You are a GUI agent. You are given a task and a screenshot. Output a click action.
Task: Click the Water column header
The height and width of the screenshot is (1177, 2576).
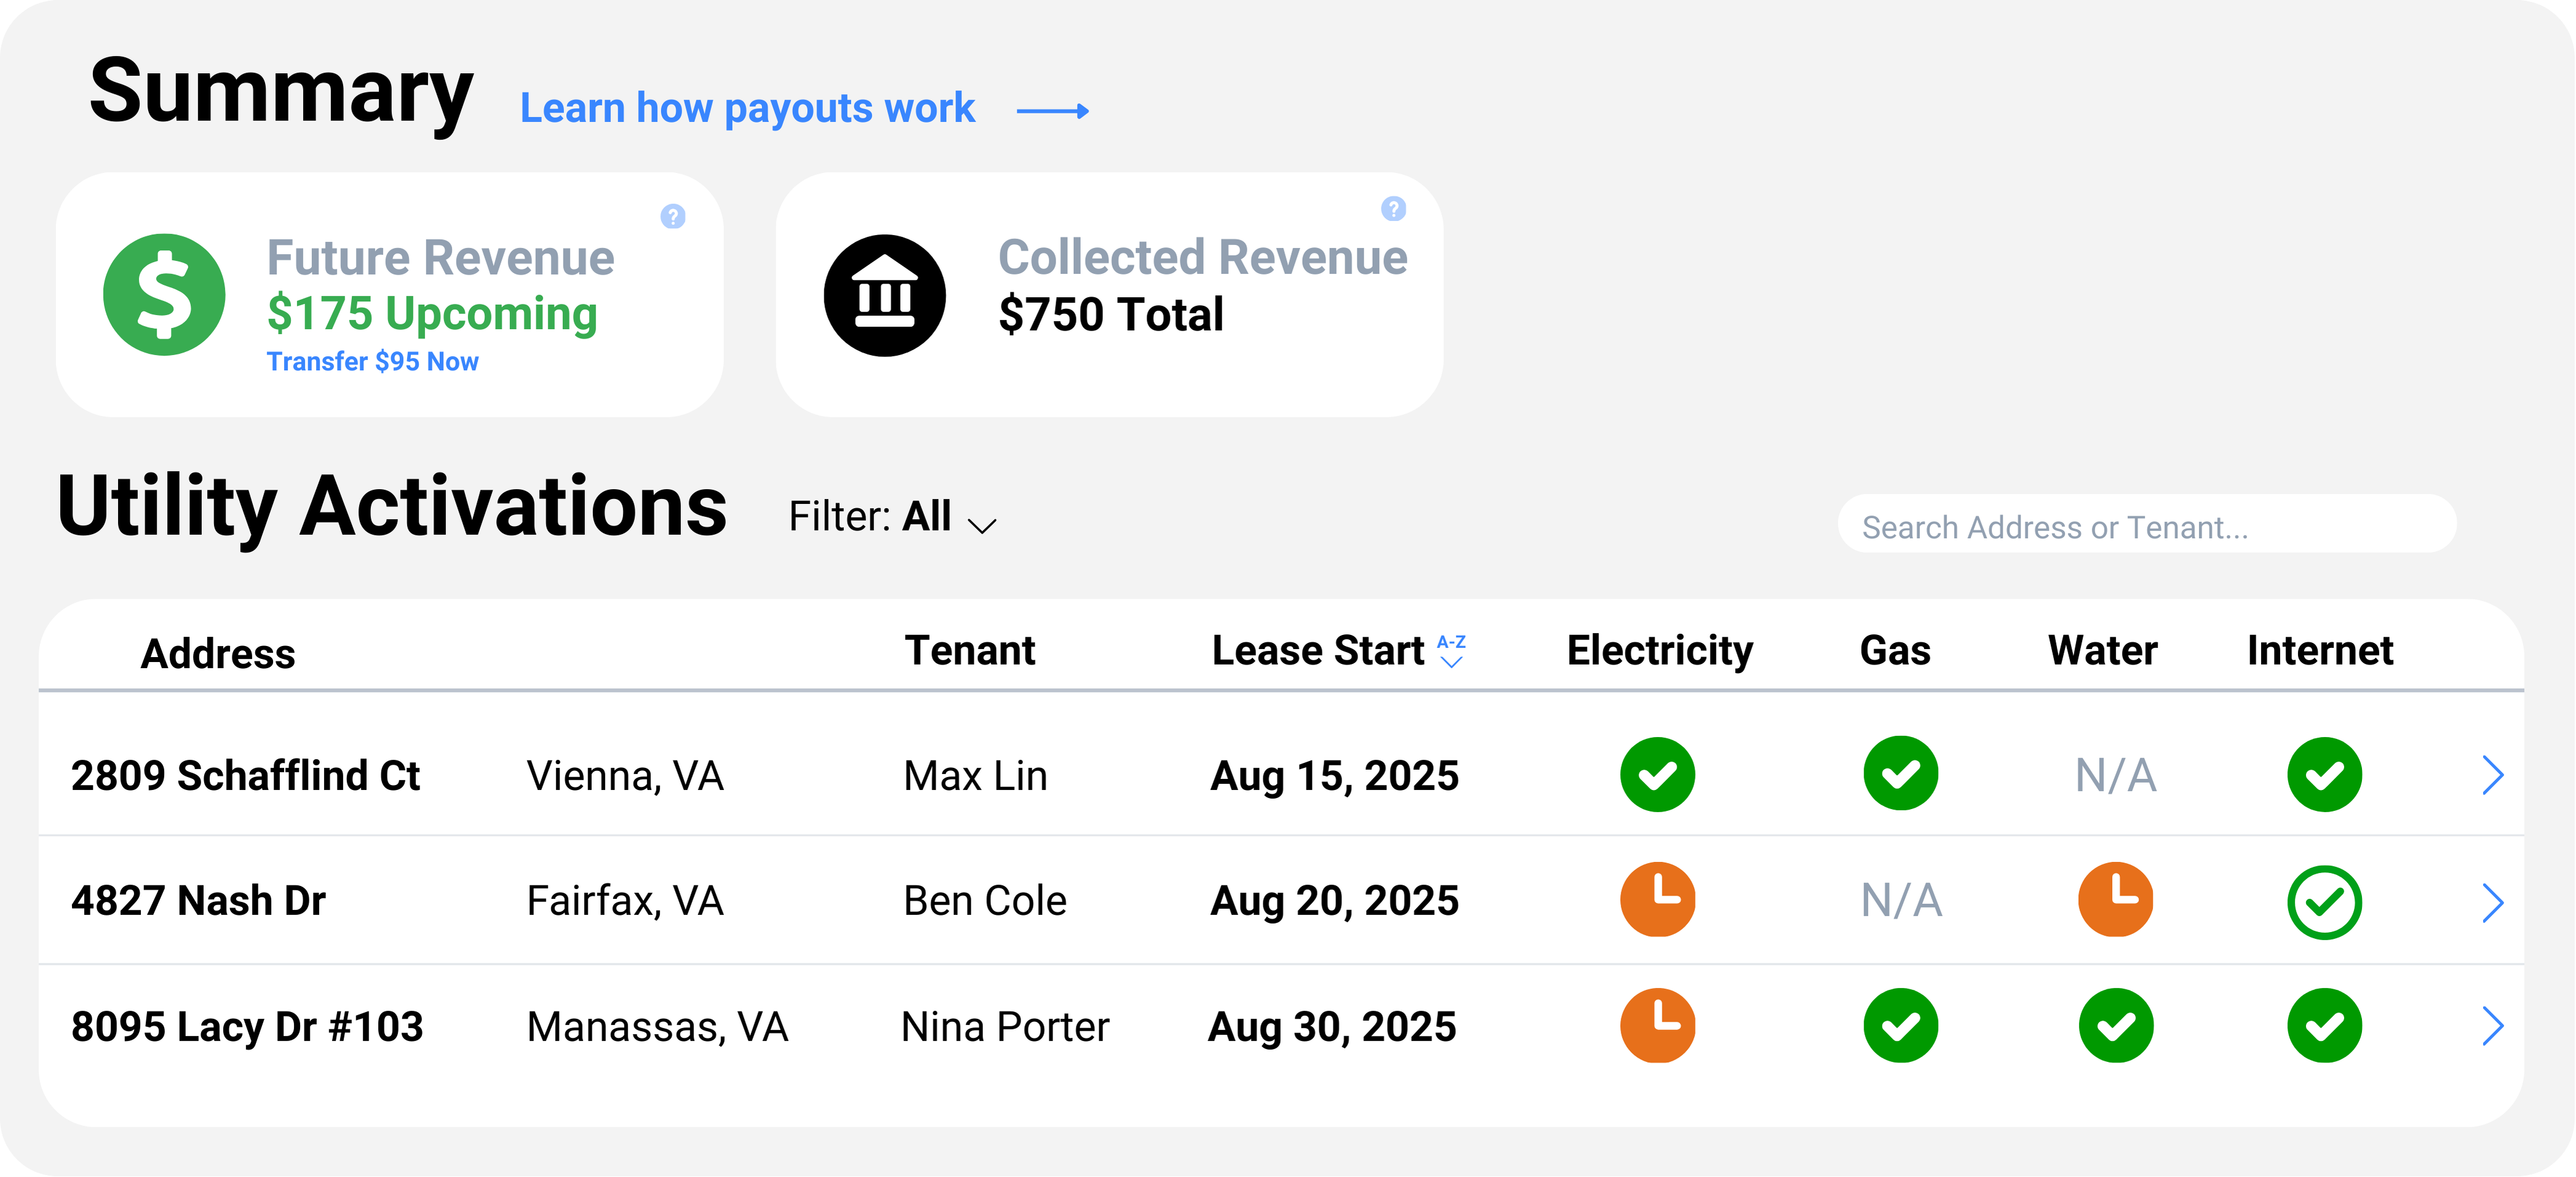[x=2102, y=651]
